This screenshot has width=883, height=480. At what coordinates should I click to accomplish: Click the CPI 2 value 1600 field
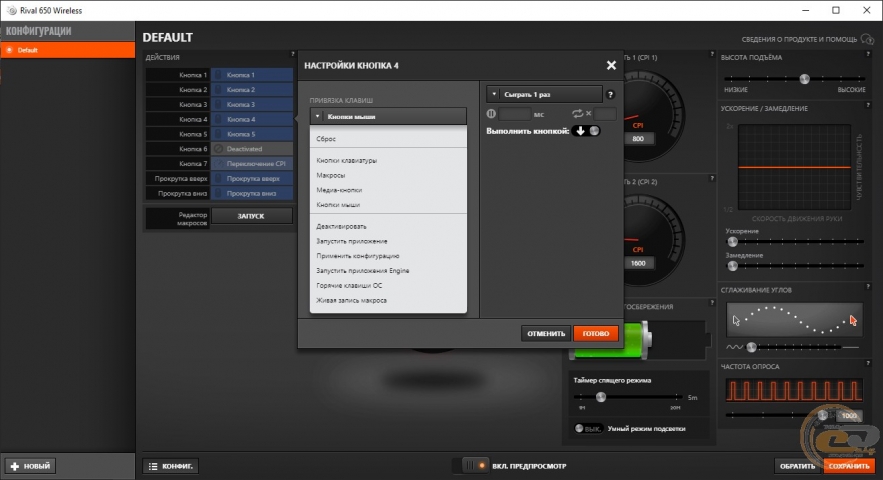[637, 263]
